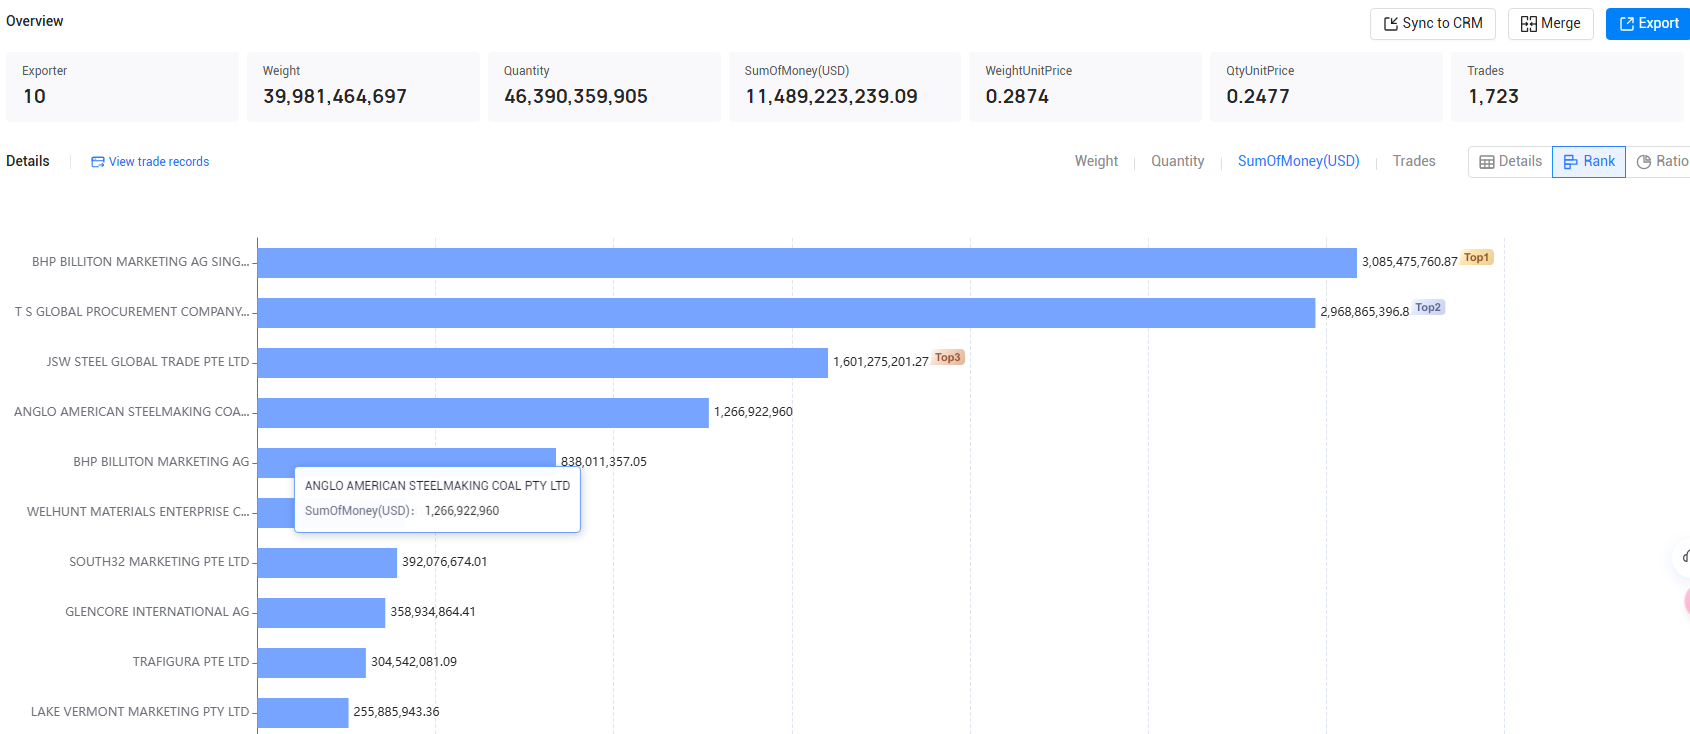
Task: Click the value label 392,076,674.01
Action: [x=445, y=562]
